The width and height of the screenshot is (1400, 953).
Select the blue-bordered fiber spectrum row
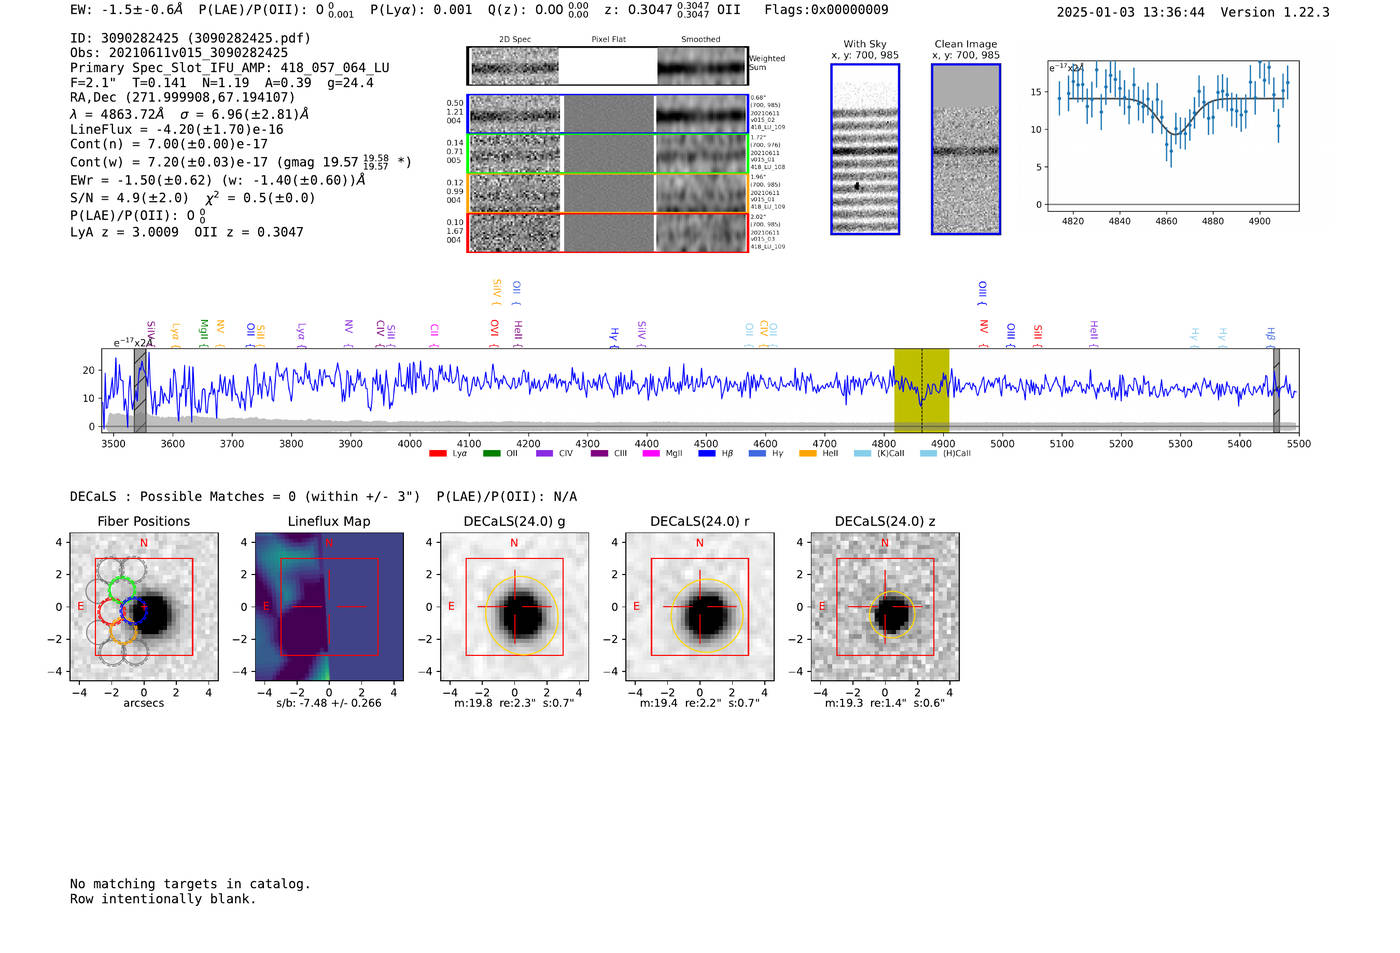pos(607,114)
